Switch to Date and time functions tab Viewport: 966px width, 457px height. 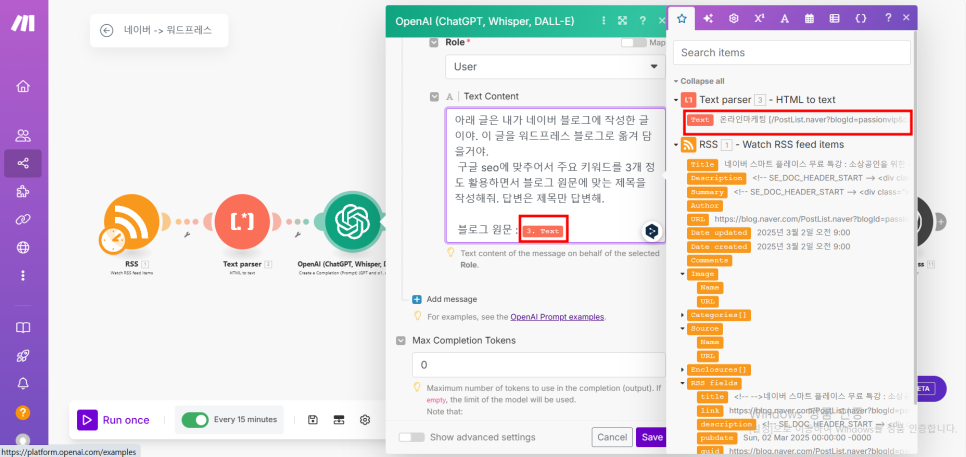[810, 18]
